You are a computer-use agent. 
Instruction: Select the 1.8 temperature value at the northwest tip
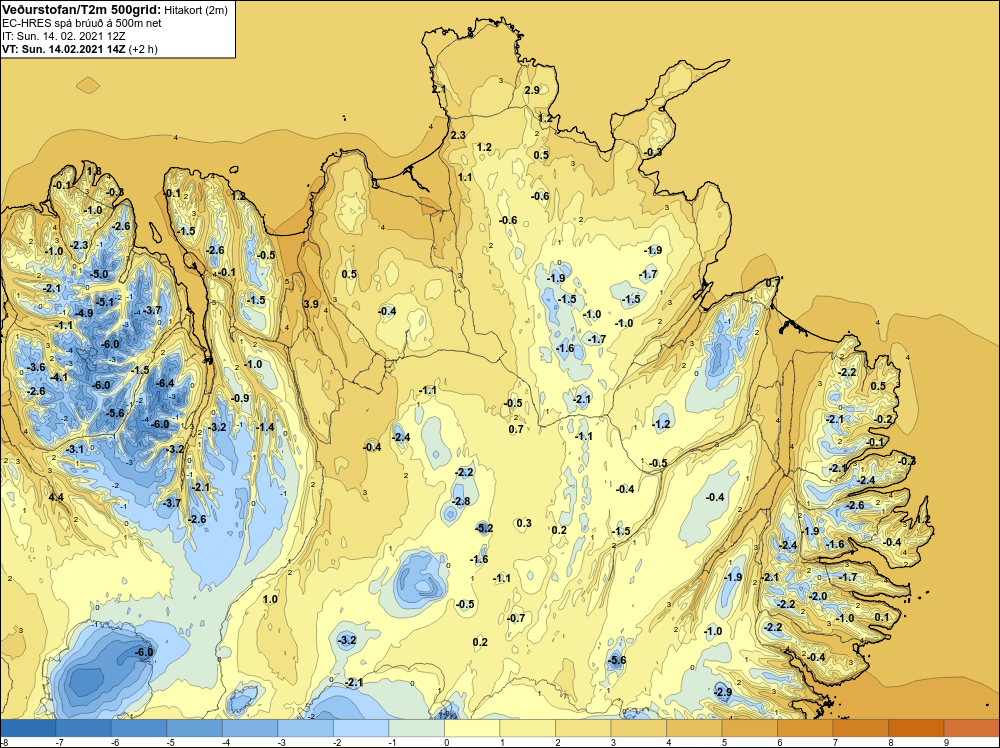(x=94, y=170)
